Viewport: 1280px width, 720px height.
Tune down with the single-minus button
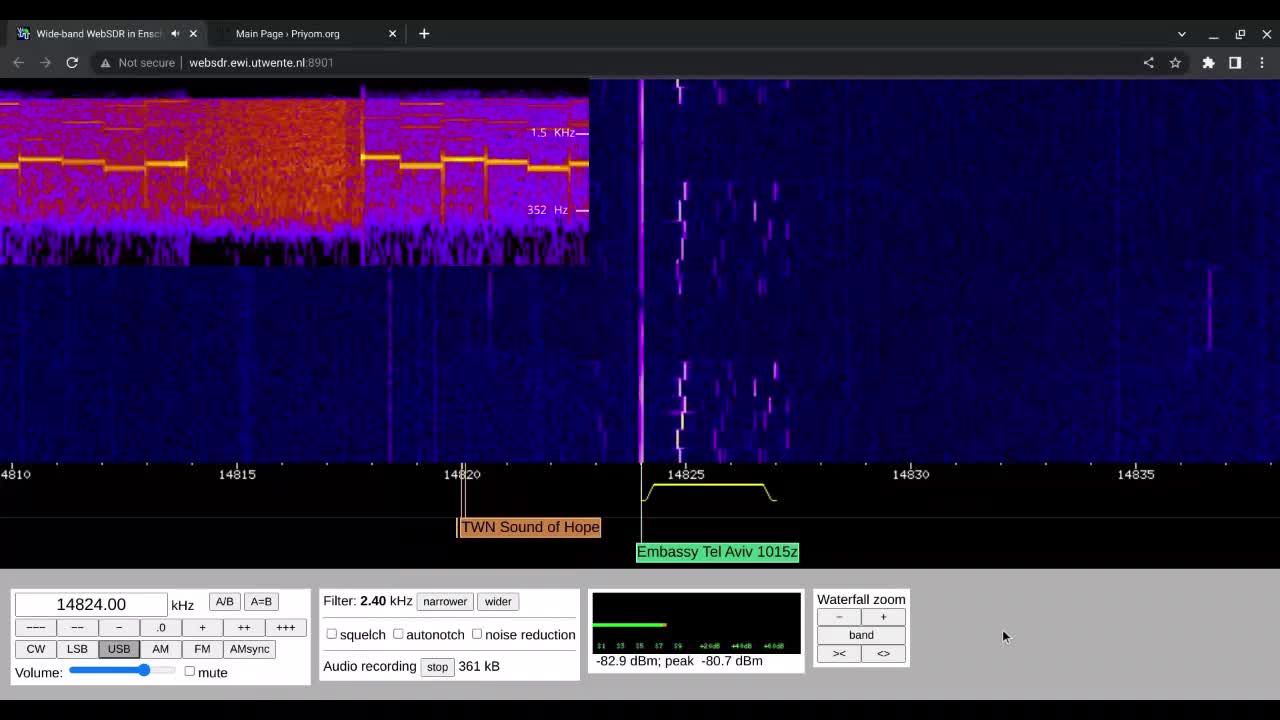[x=119, y=627]
